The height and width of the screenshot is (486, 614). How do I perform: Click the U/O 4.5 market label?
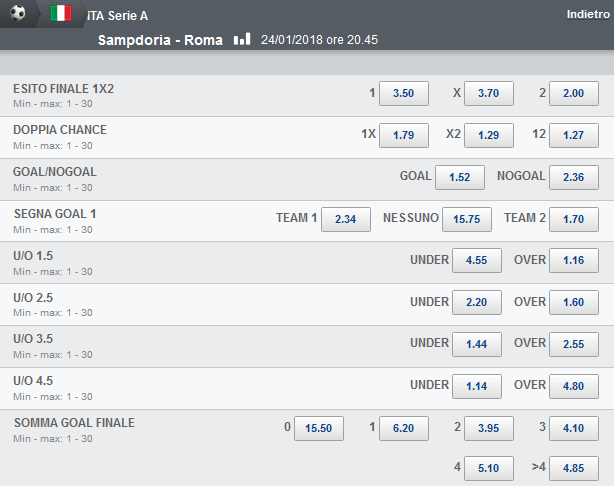(33, 381)
